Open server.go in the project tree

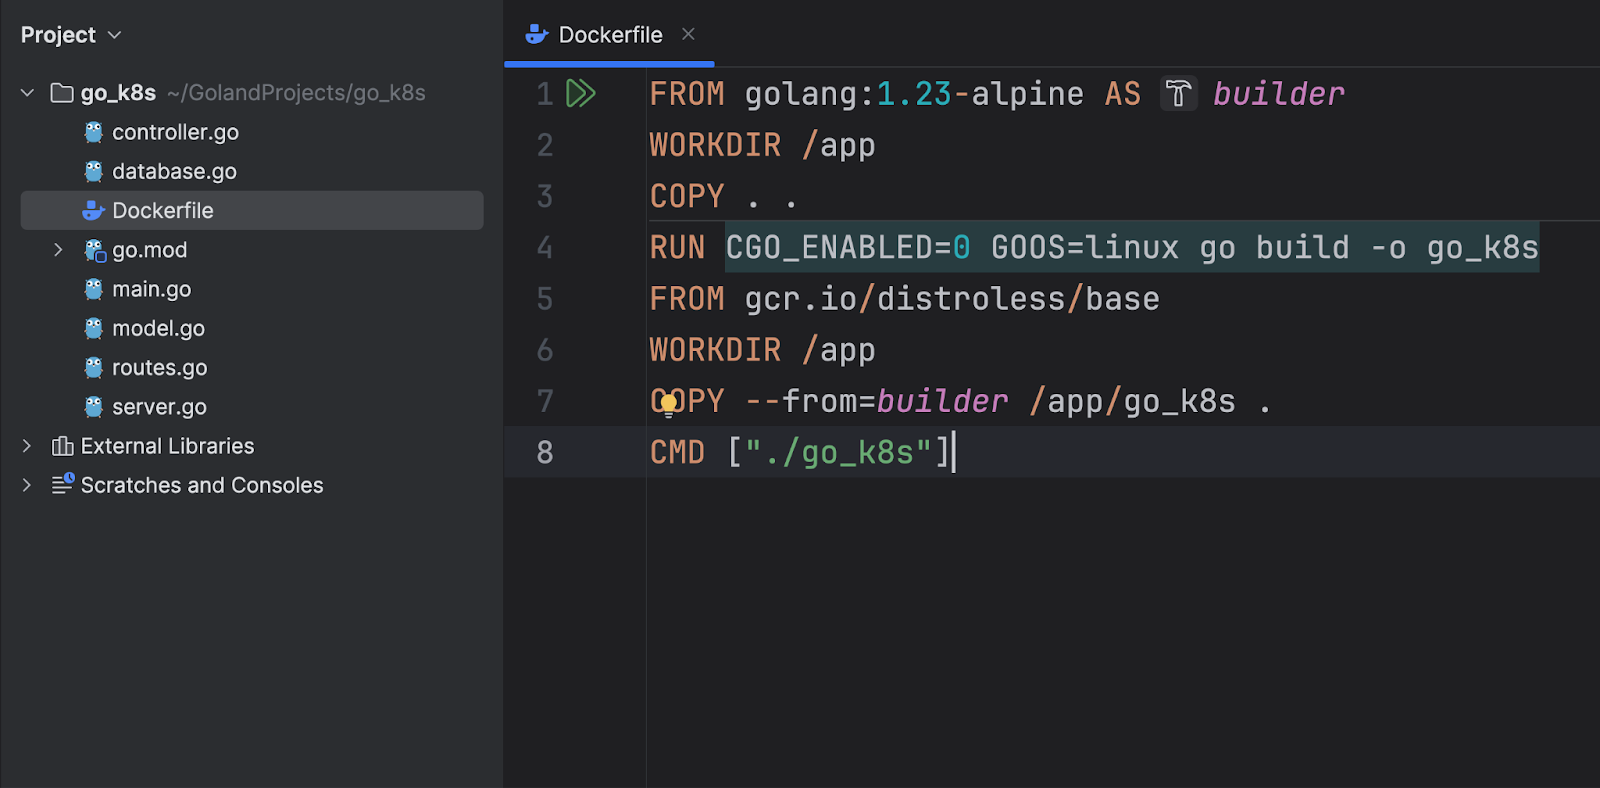click(x=159, y=407)
